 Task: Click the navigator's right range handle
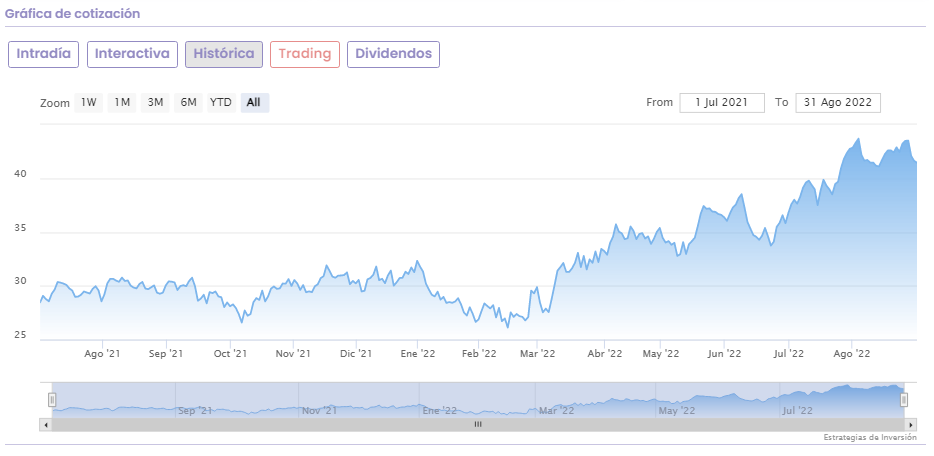904,400
